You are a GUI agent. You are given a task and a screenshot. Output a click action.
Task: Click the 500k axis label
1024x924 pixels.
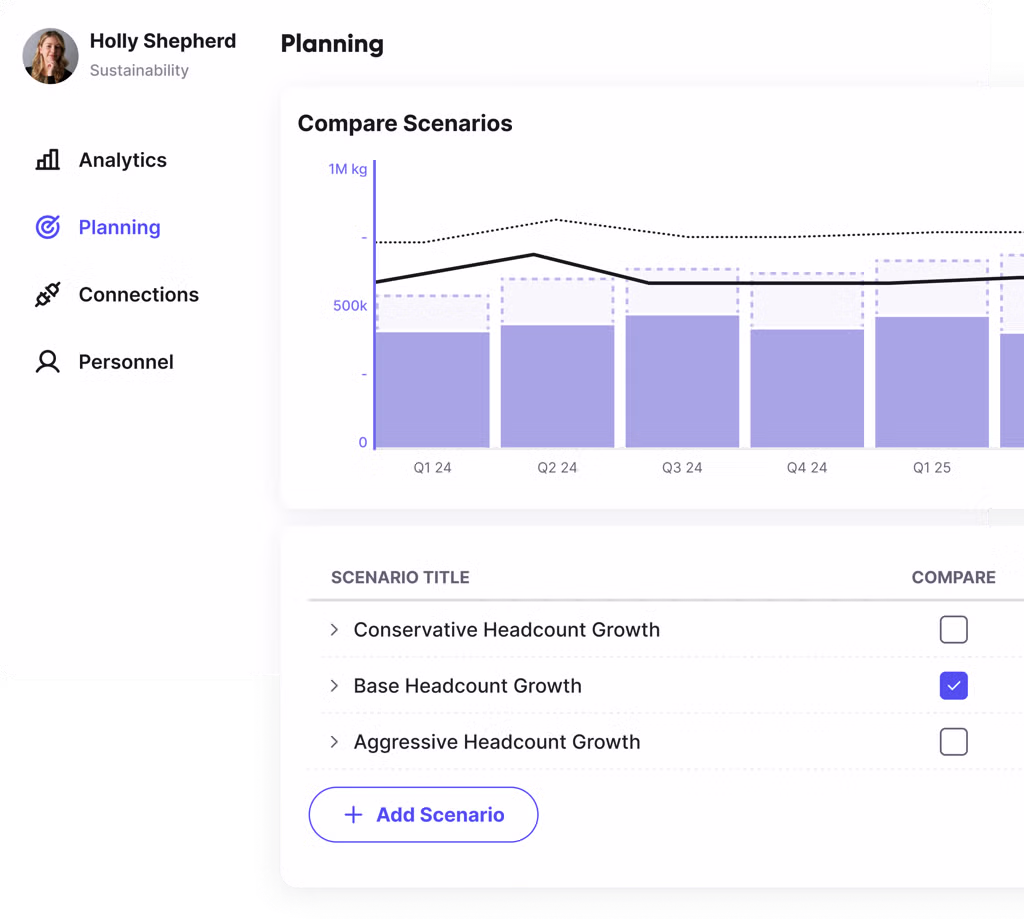(350, 306)
